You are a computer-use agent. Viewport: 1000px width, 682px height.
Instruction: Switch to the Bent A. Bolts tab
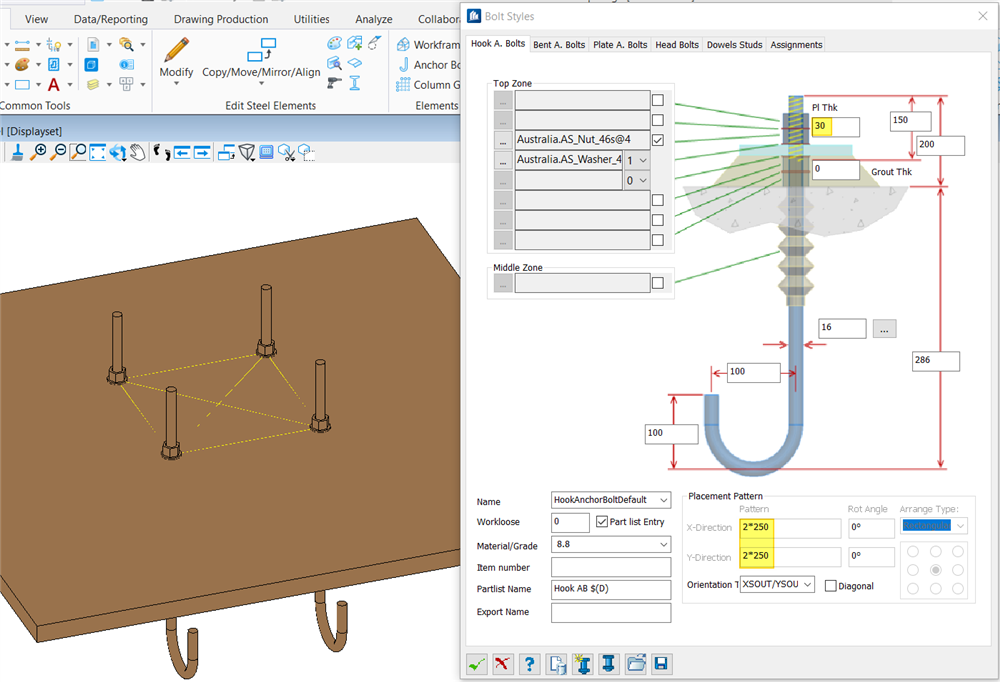pos(559,45)
